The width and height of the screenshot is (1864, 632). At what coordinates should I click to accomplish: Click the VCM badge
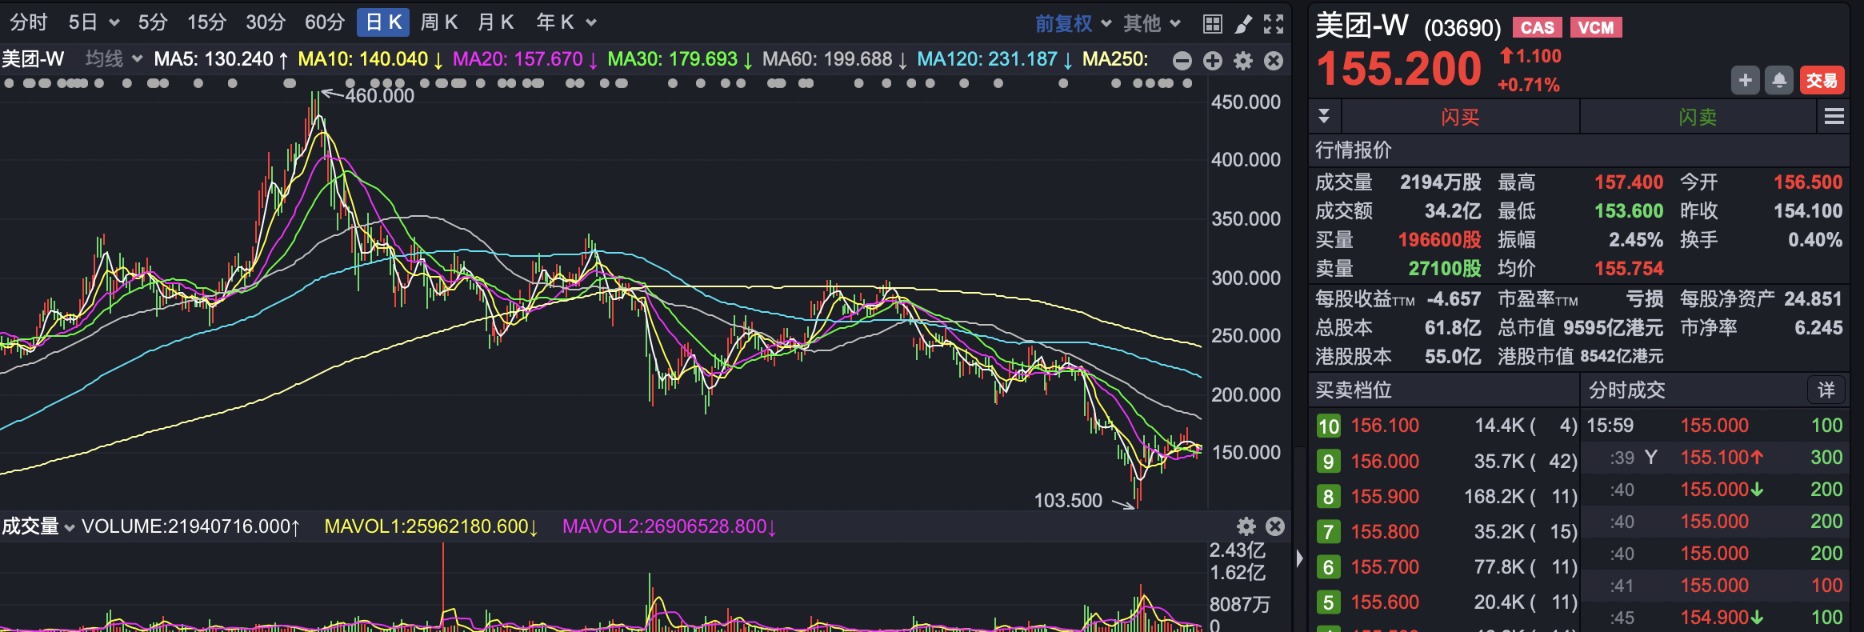click(x=1596, y=28)
